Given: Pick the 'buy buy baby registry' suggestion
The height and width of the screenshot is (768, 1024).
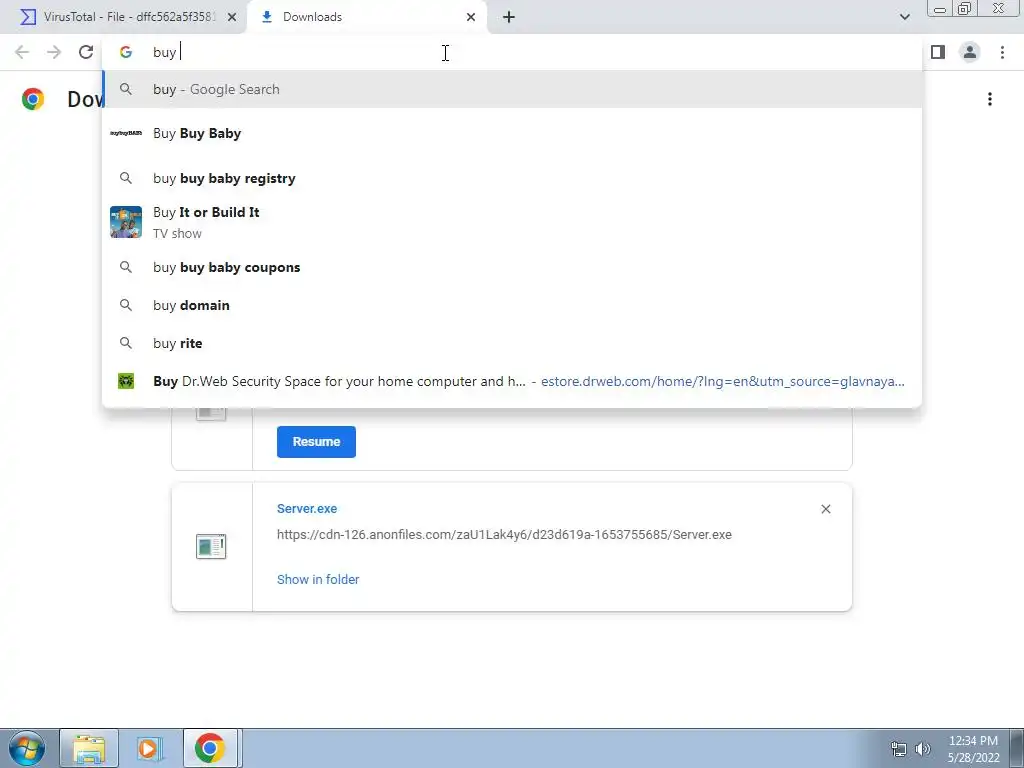Looking at the screenshot, I should point(513,178).
